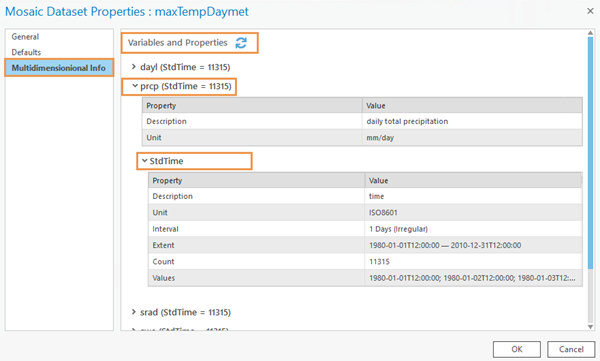Expand the dayl variable node
600x361 pixels.
(x=134, y=67)
